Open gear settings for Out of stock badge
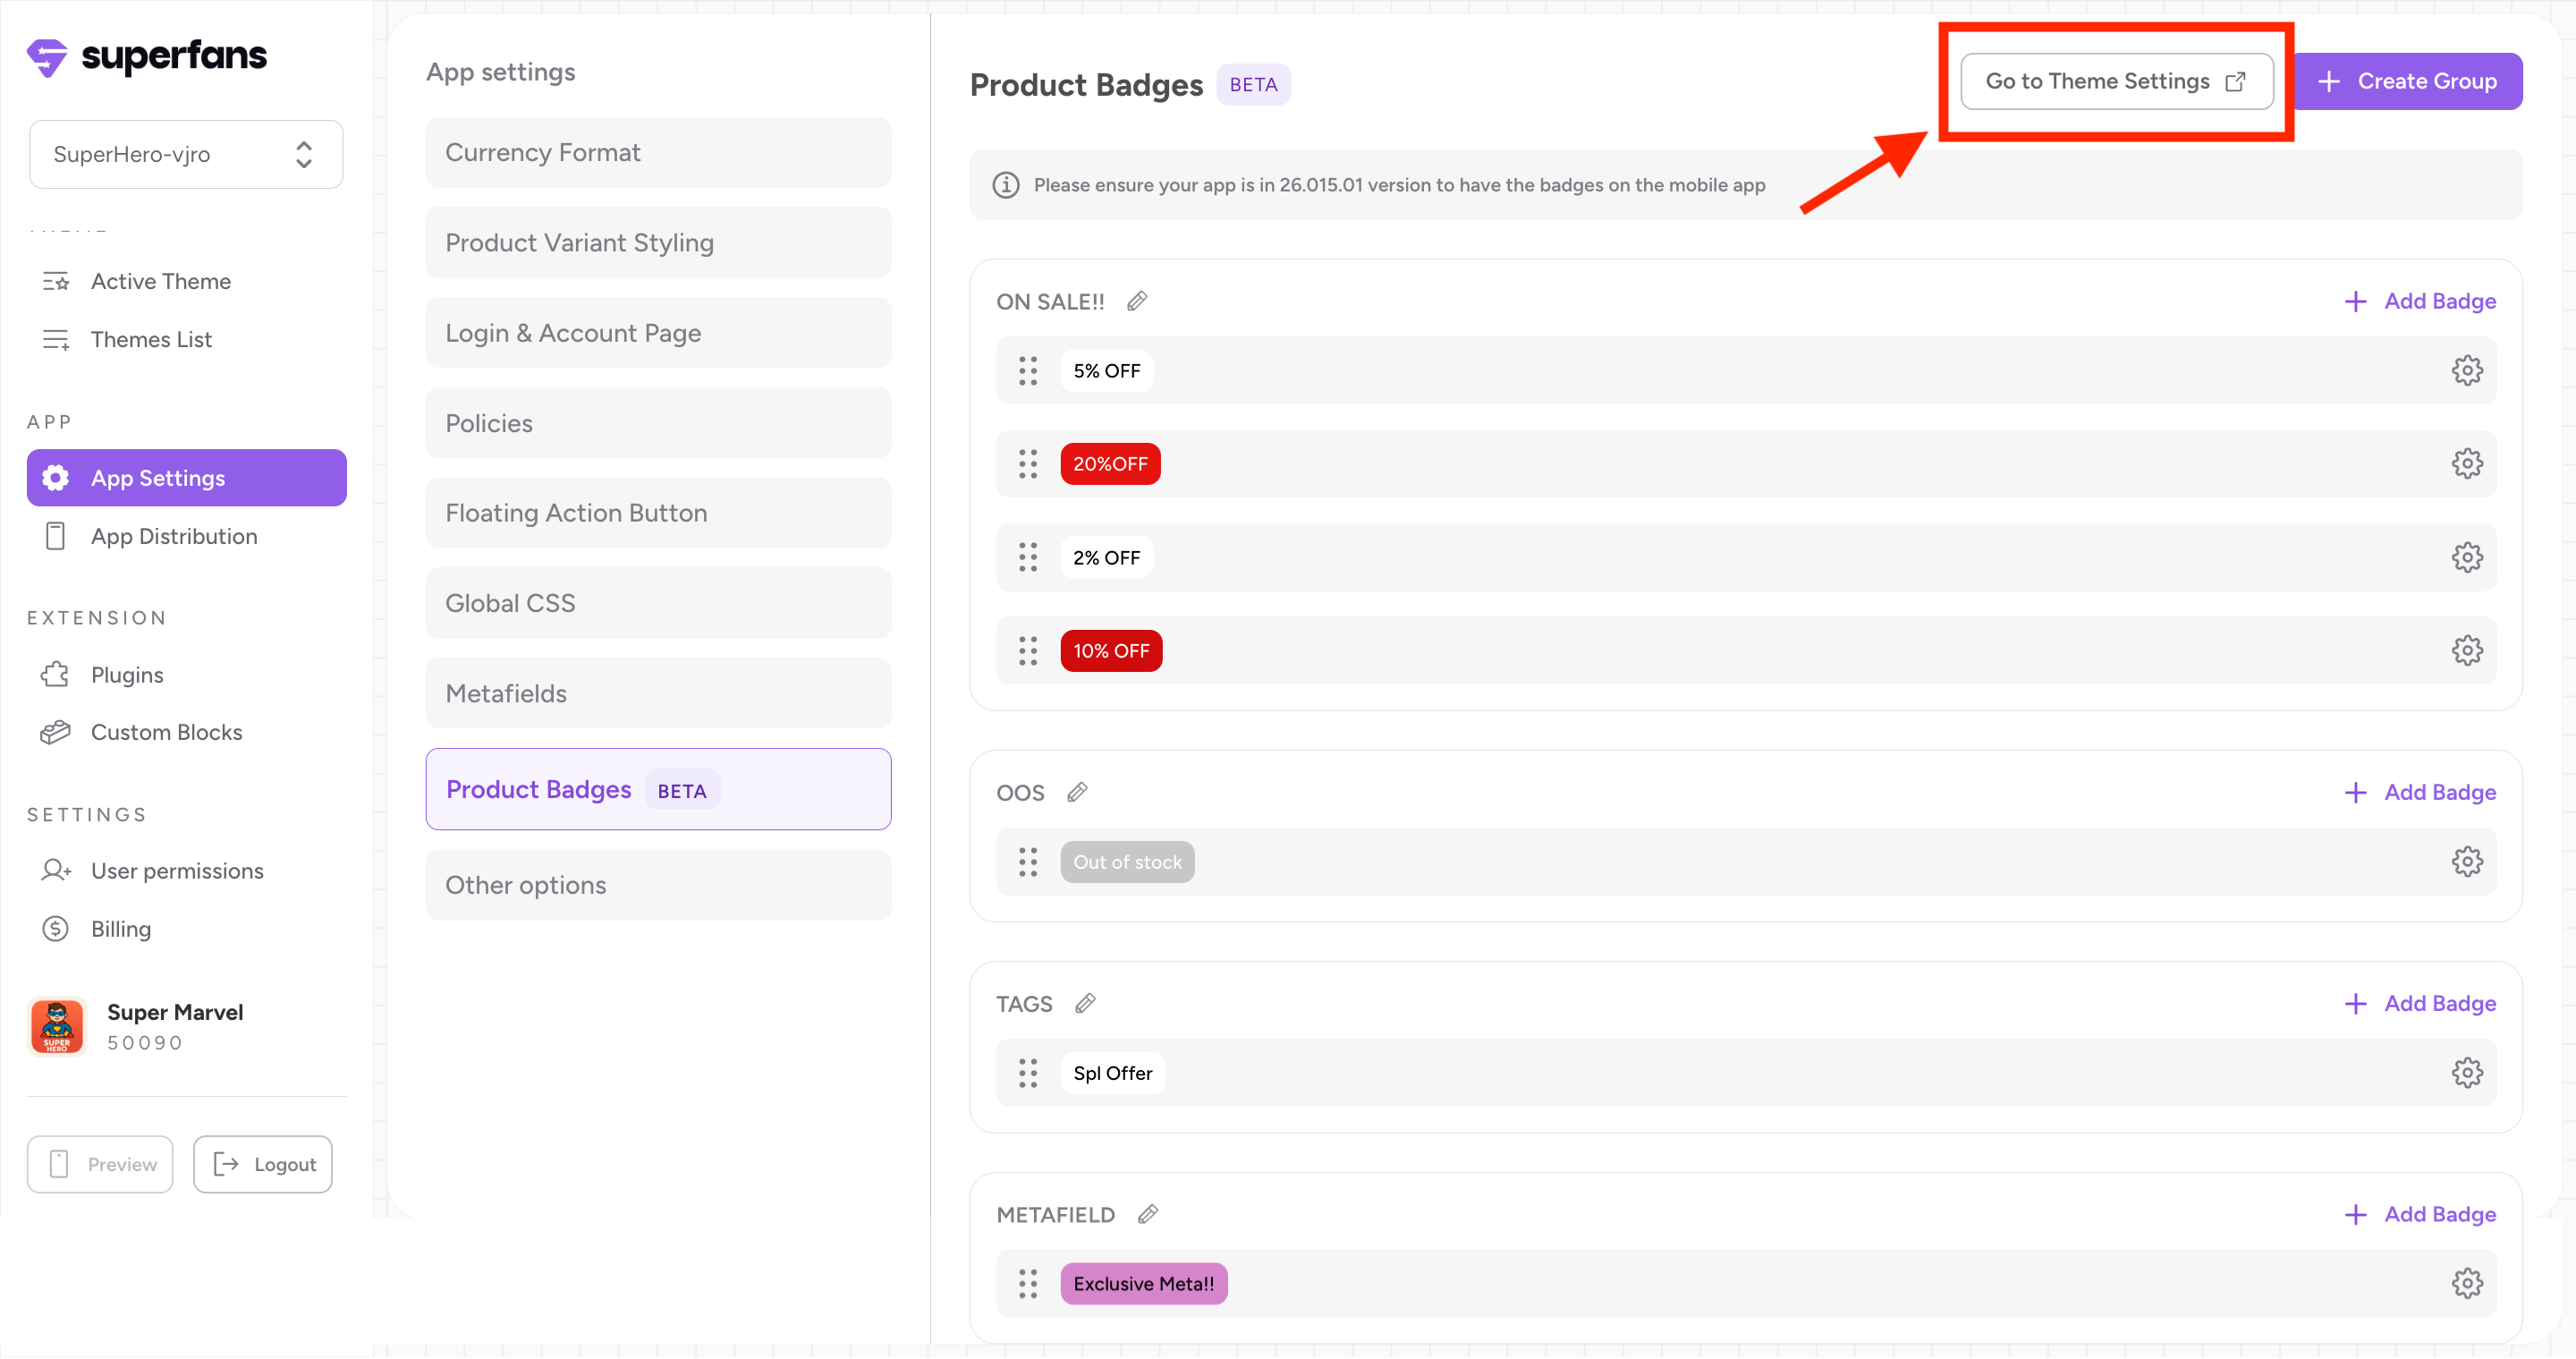Viewport: 2576px width, 1359px height. [2466, 862]
